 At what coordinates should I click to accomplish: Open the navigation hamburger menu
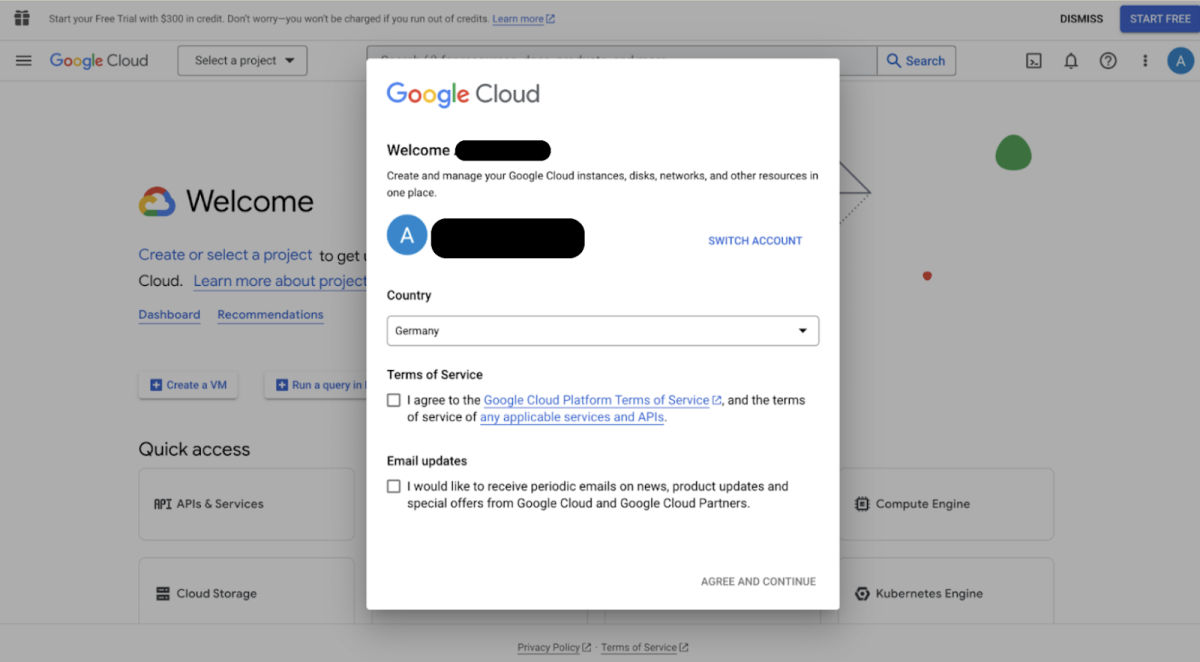click(23, 60)
